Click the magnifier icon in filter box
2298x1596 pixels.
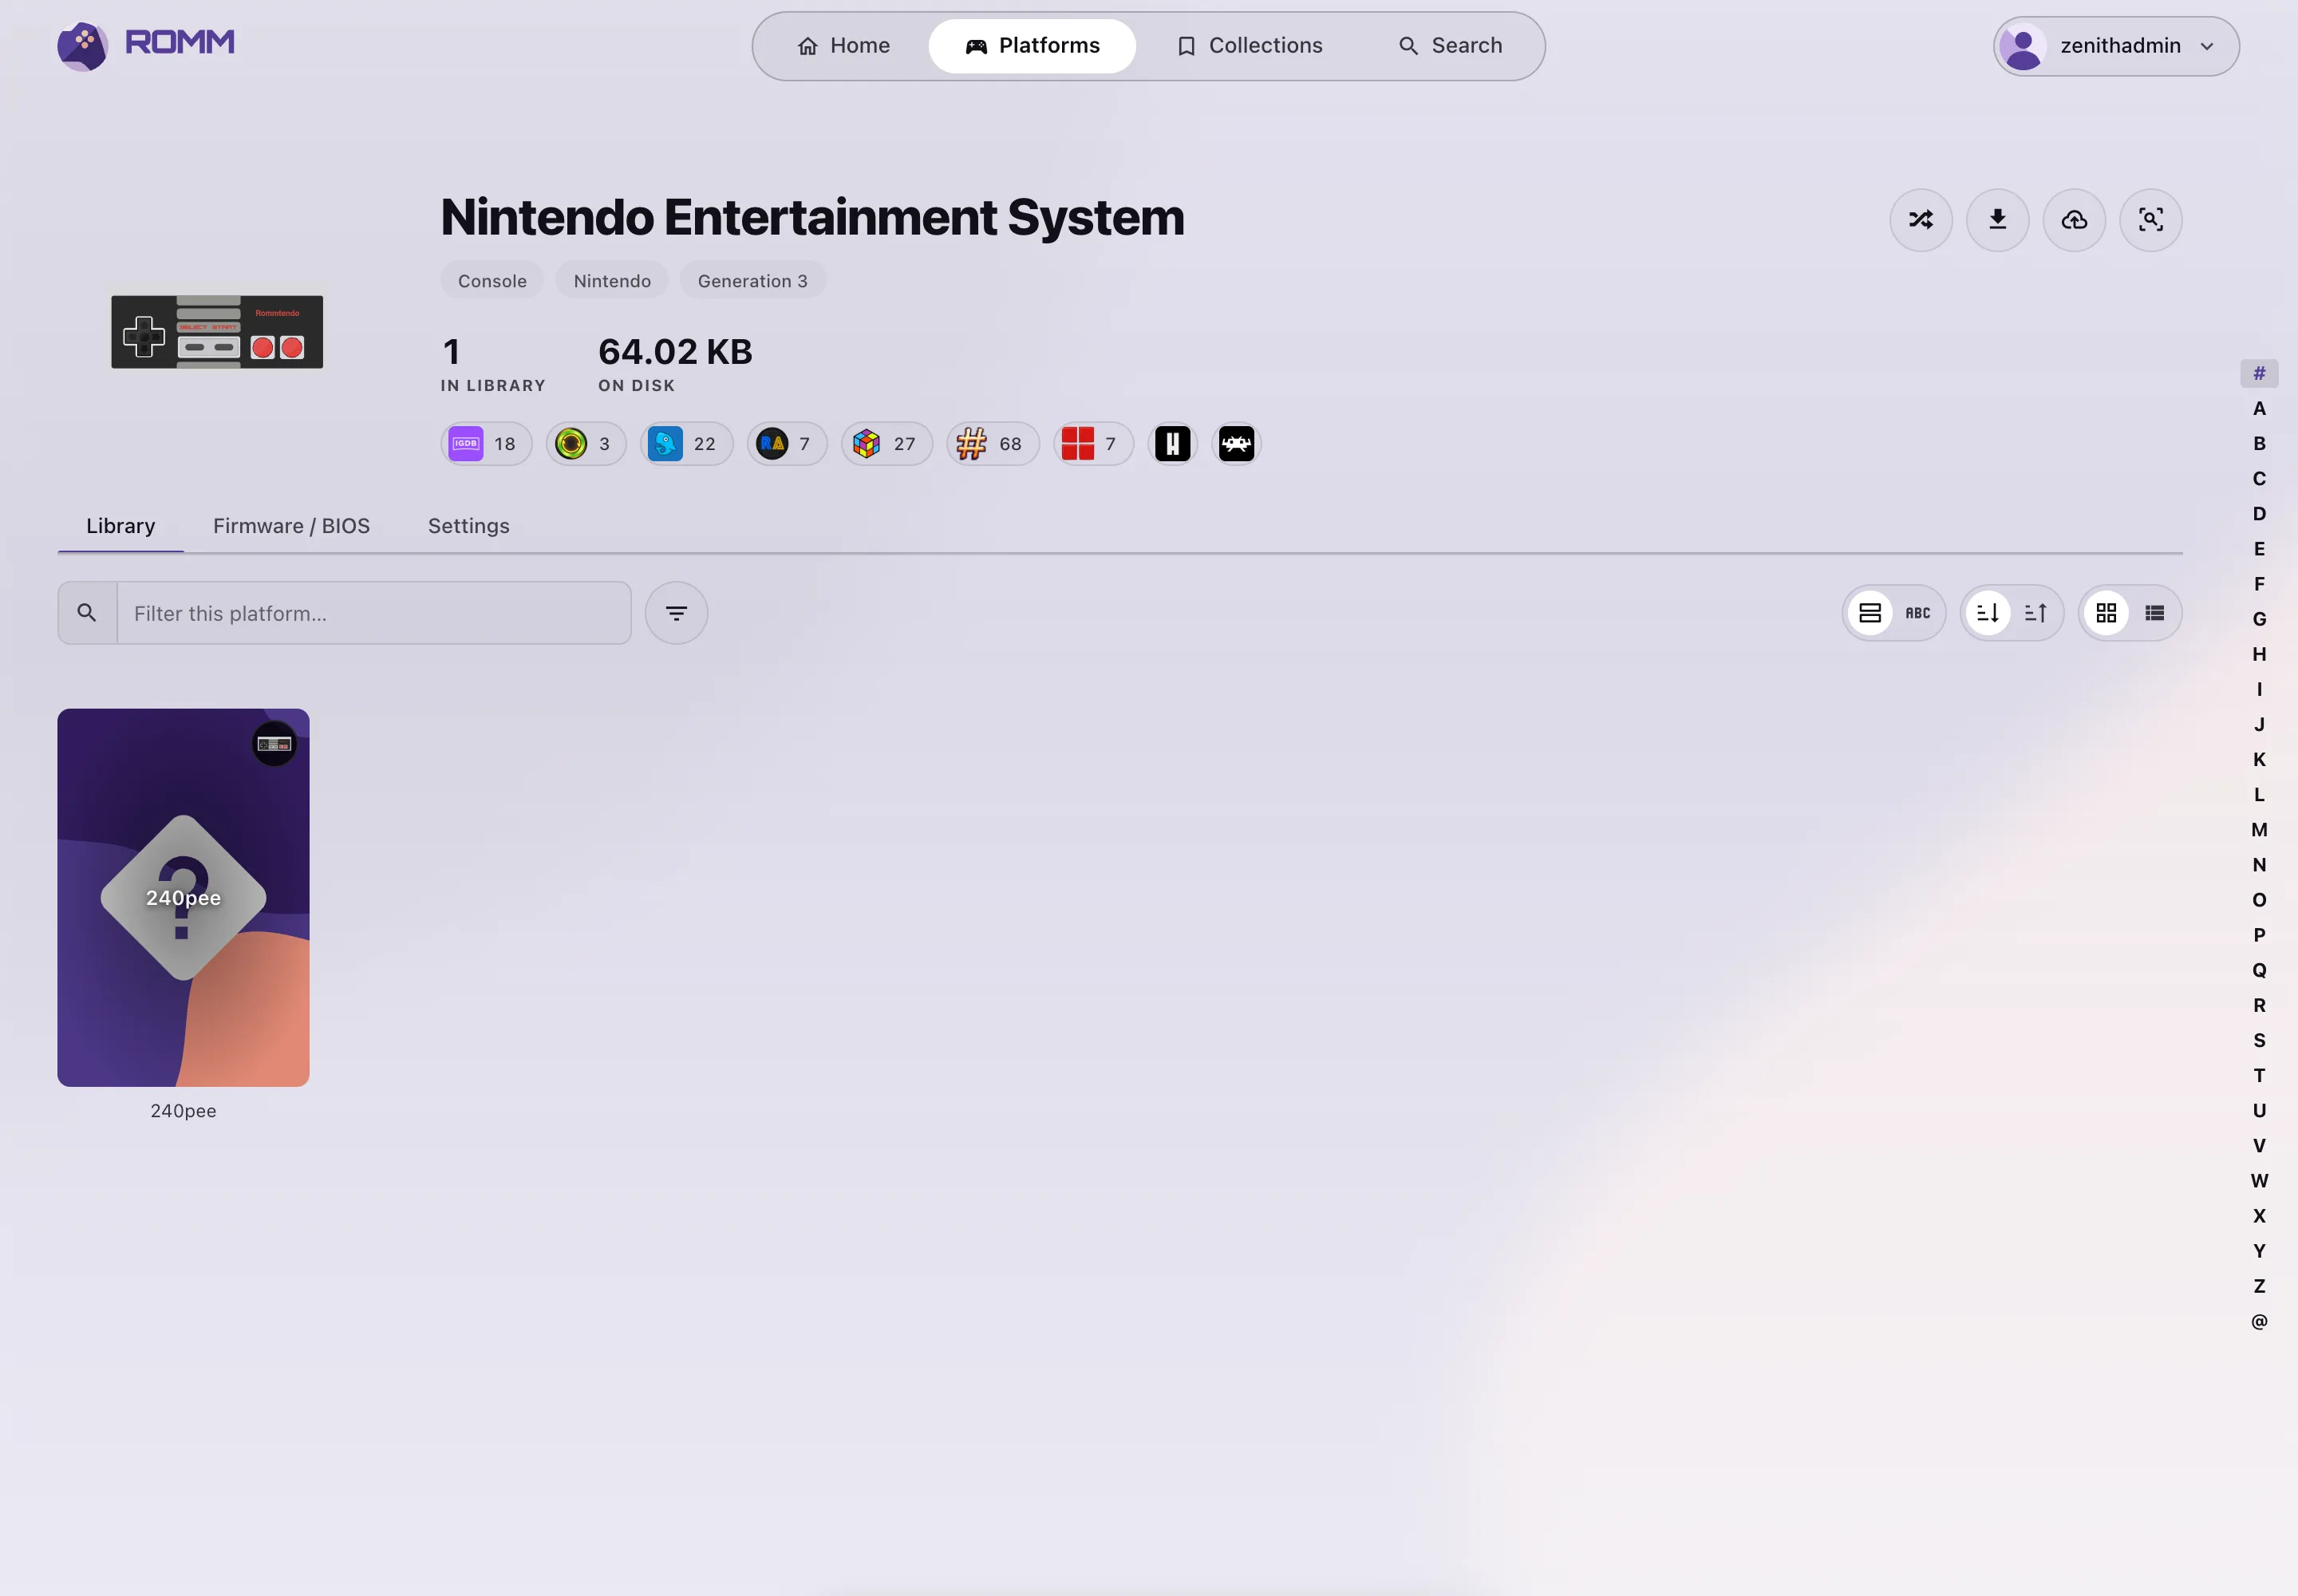coord(87,613)
